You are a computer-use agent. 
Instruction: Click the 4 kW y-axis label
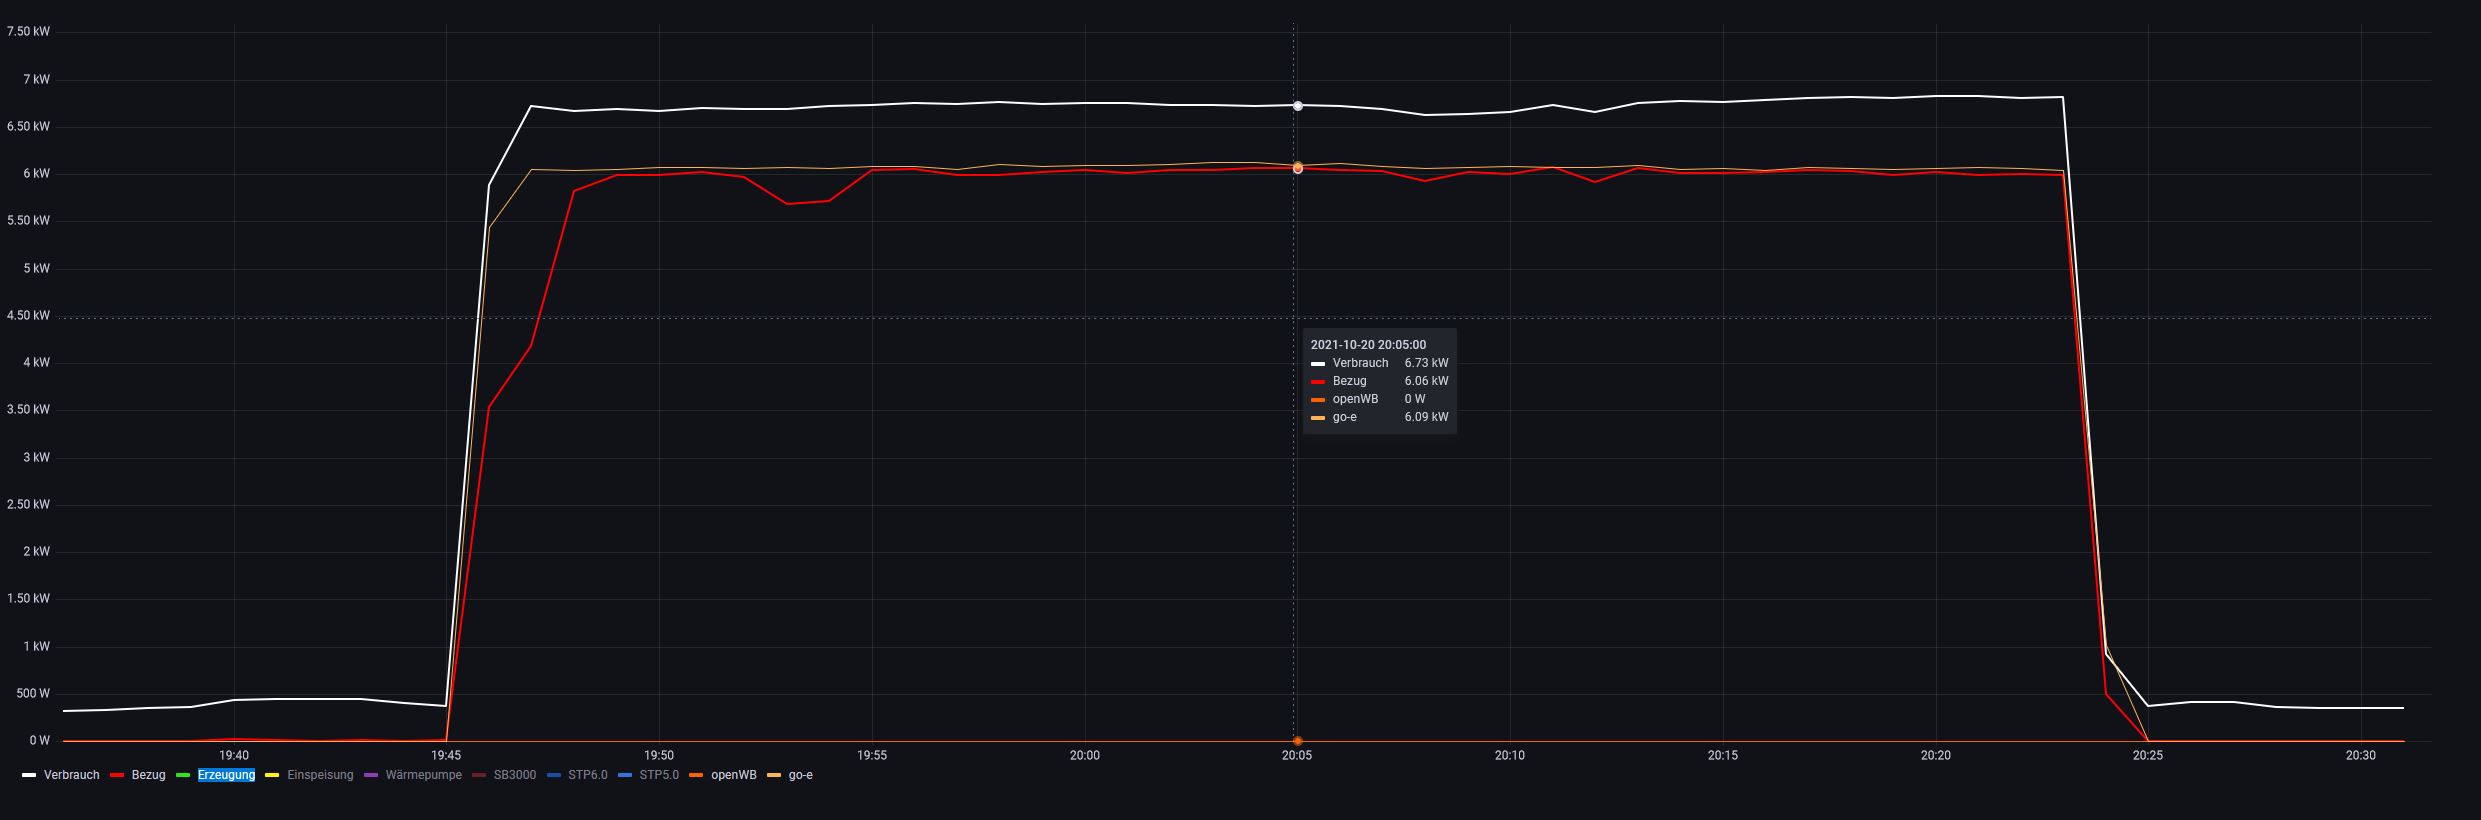37,363
